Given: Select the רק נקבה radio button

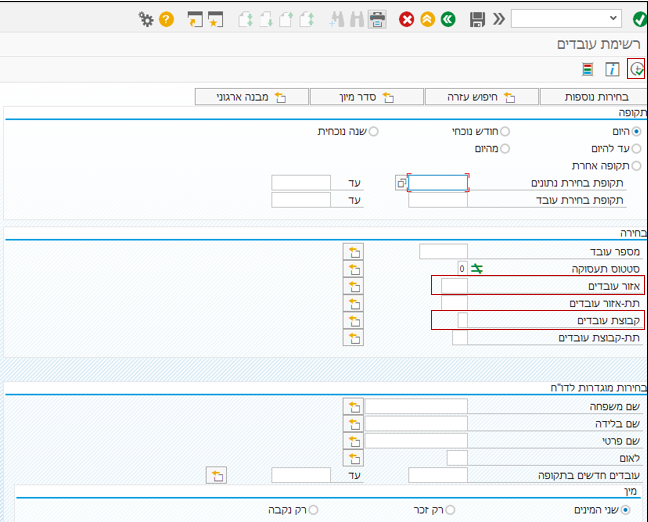Looking at the screenshot, I should pos(313,510).
